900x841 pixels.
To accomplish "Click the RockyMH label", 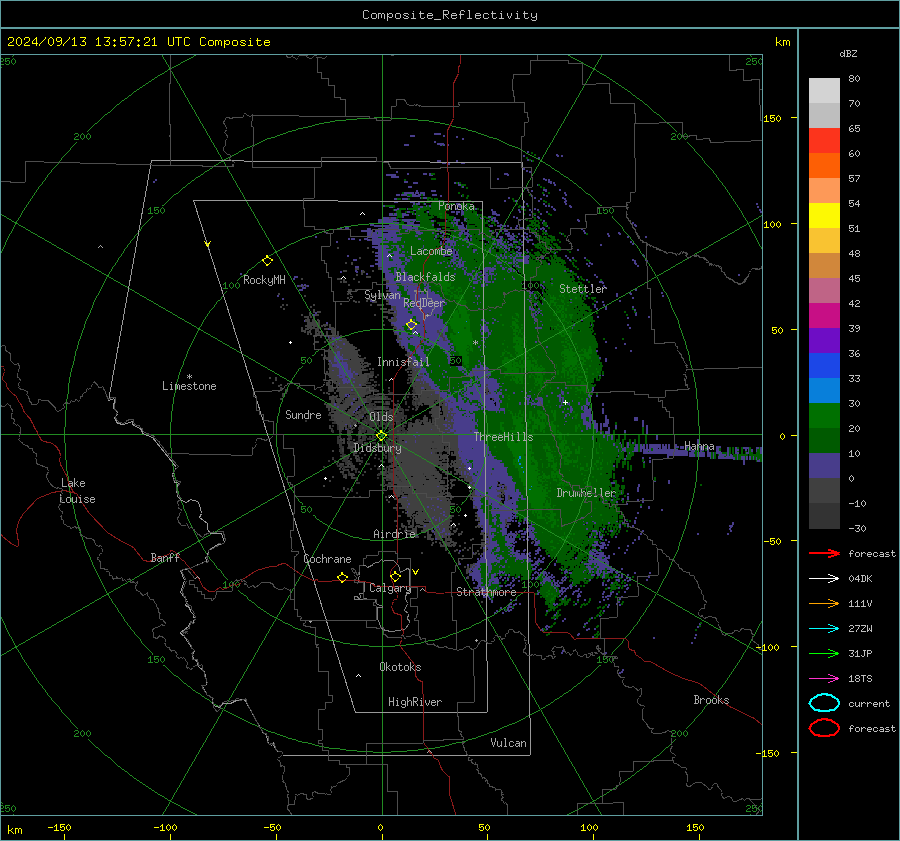I will [264, 280].
